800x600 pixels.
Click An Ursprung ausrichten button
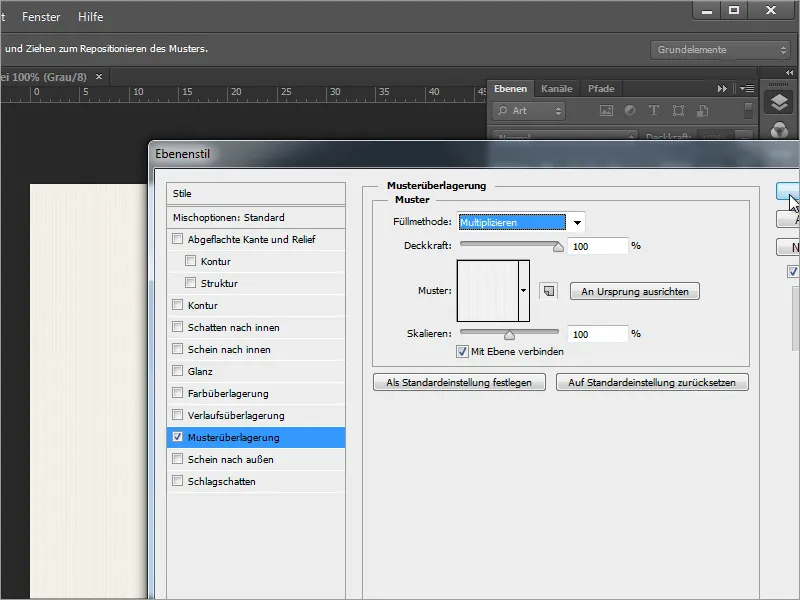pos(634,291)
